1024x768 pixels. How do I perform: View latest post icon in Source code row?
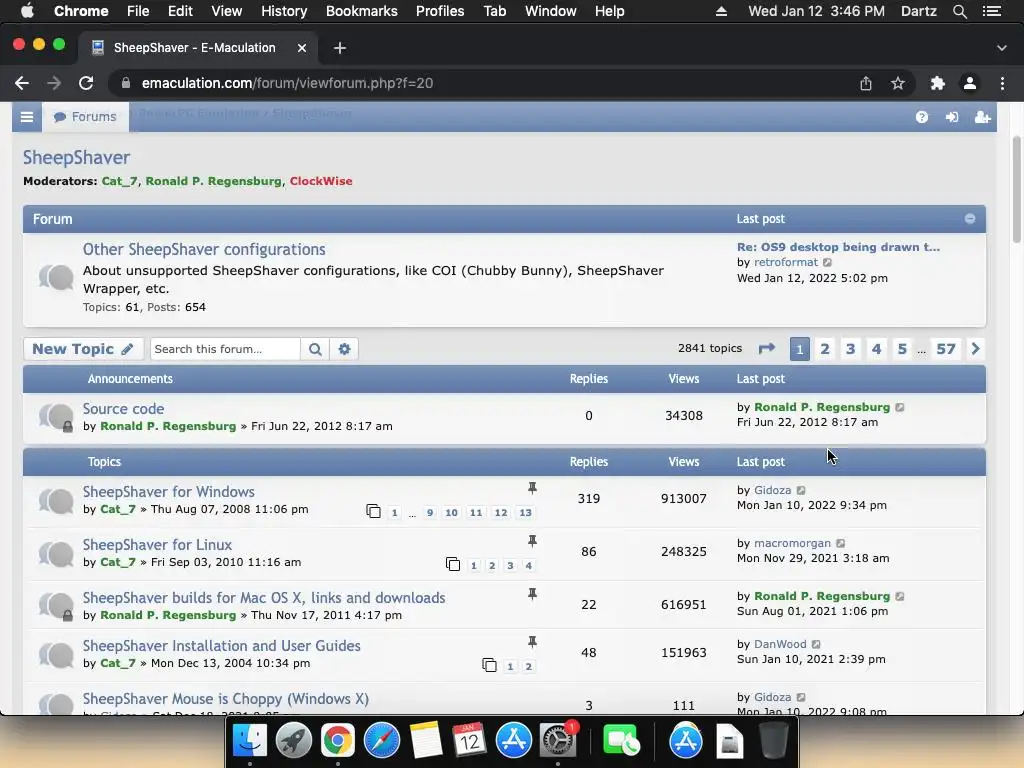pyautogui.click(x=900, y=408)
